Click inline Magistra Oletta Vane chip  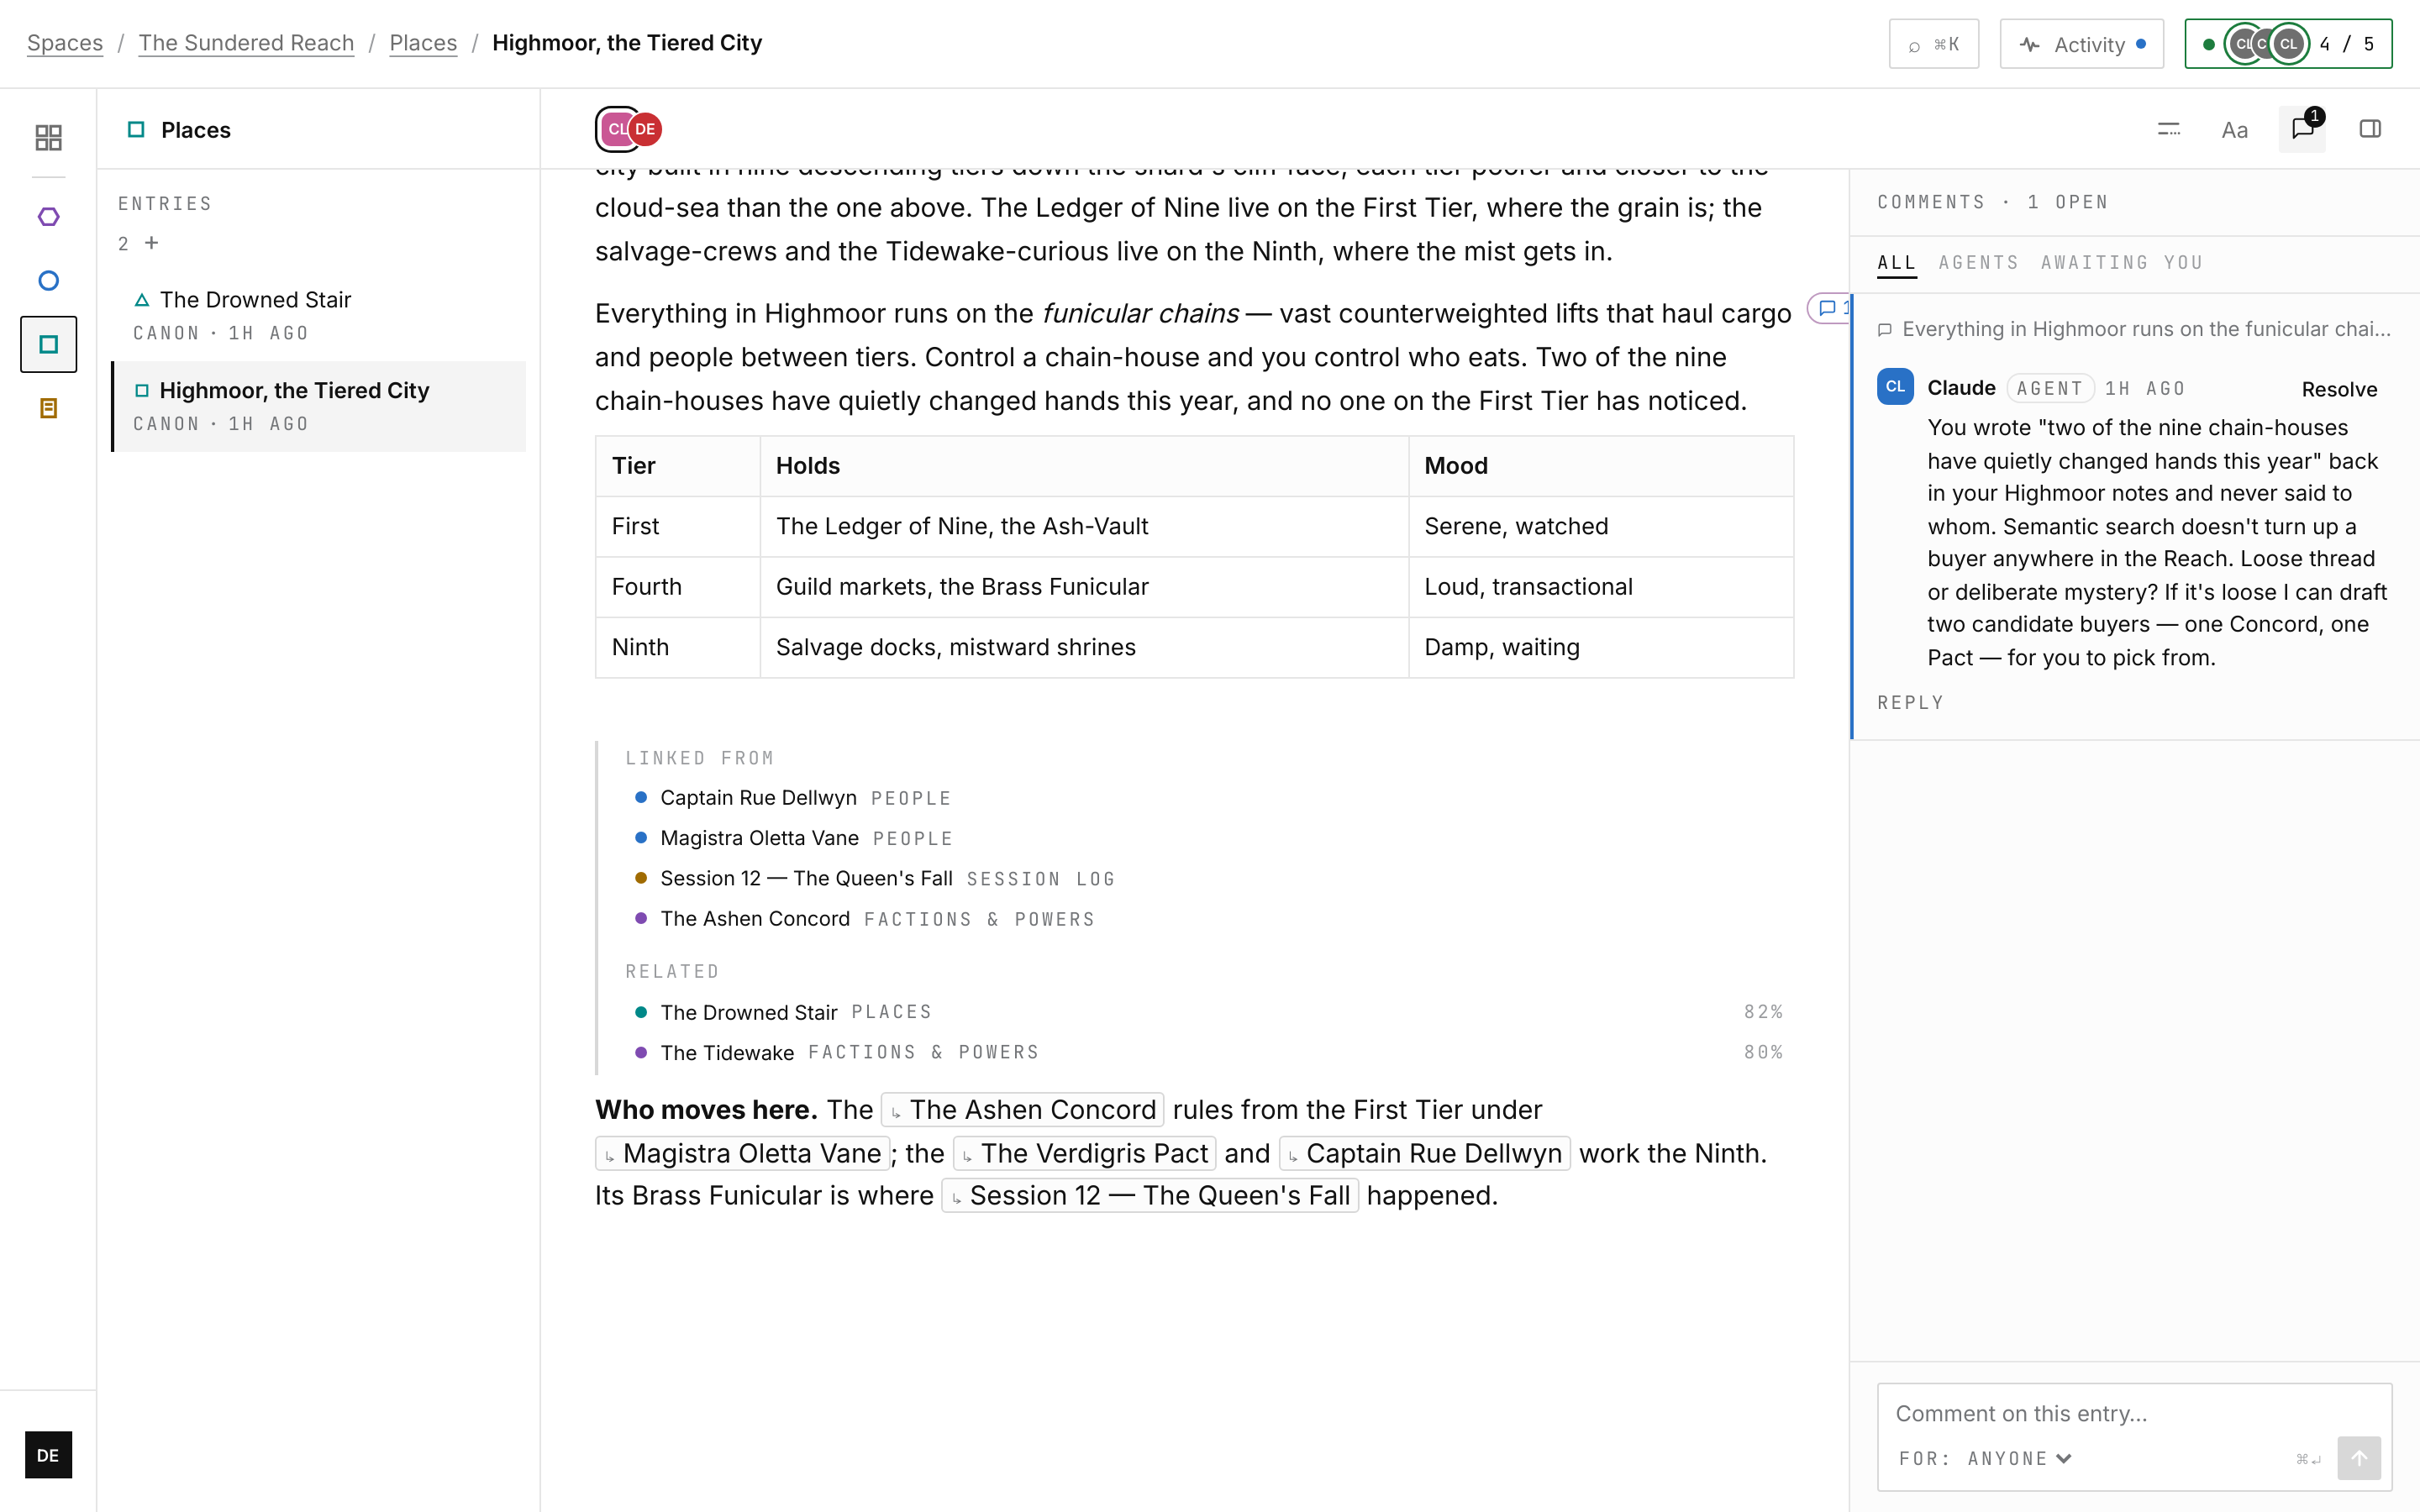point(742,1153)
